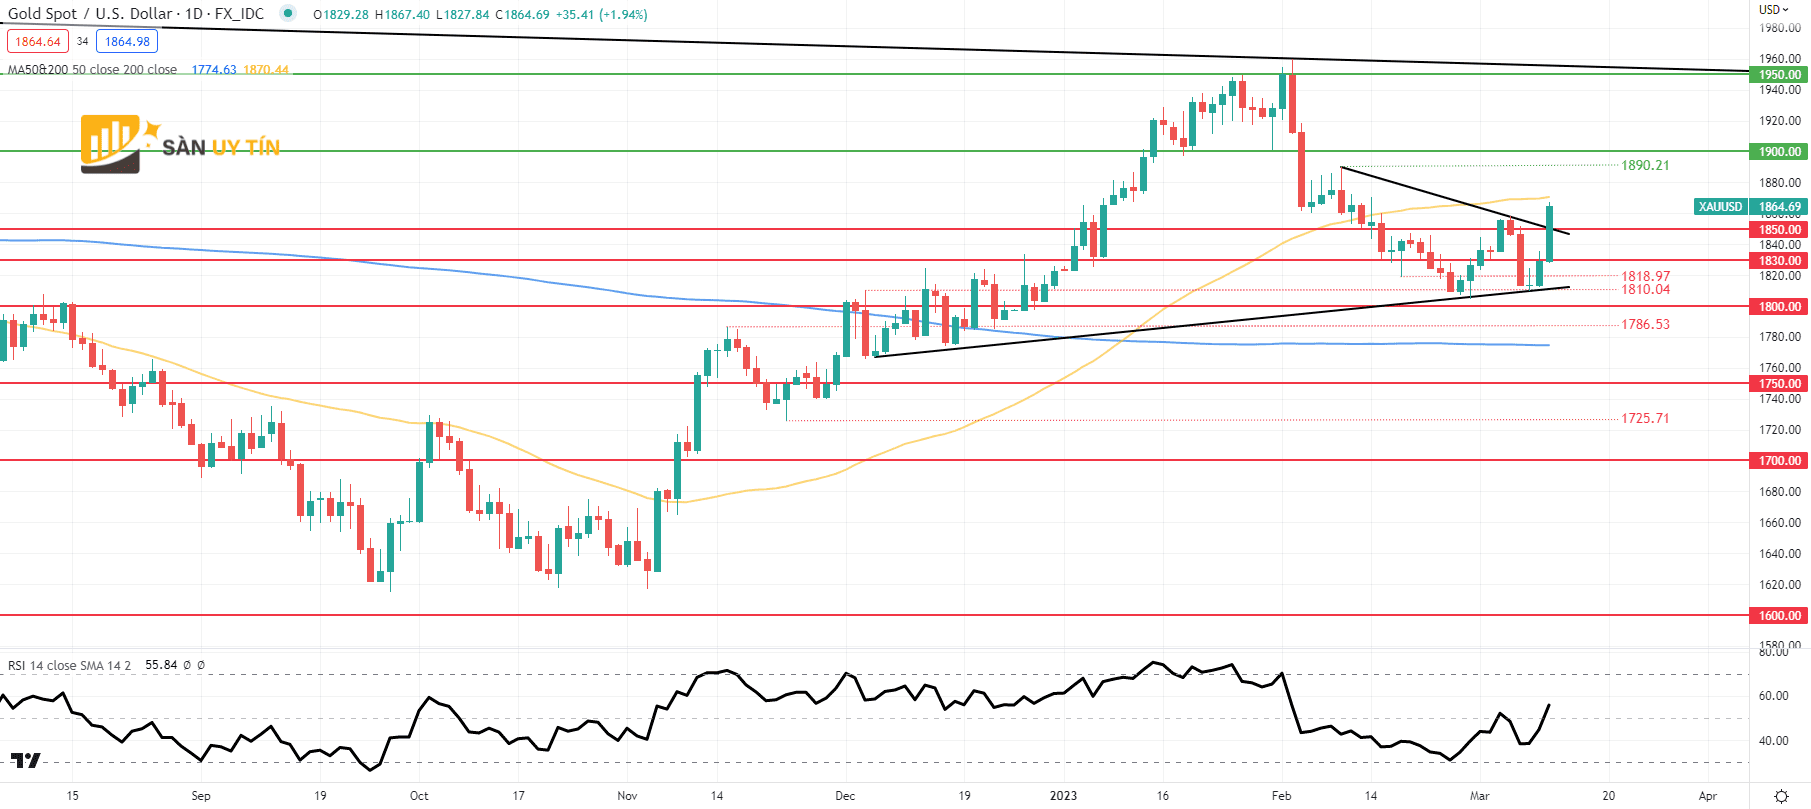
Task: Click the red 1750.00 price line label
Action: [1780, 384]
